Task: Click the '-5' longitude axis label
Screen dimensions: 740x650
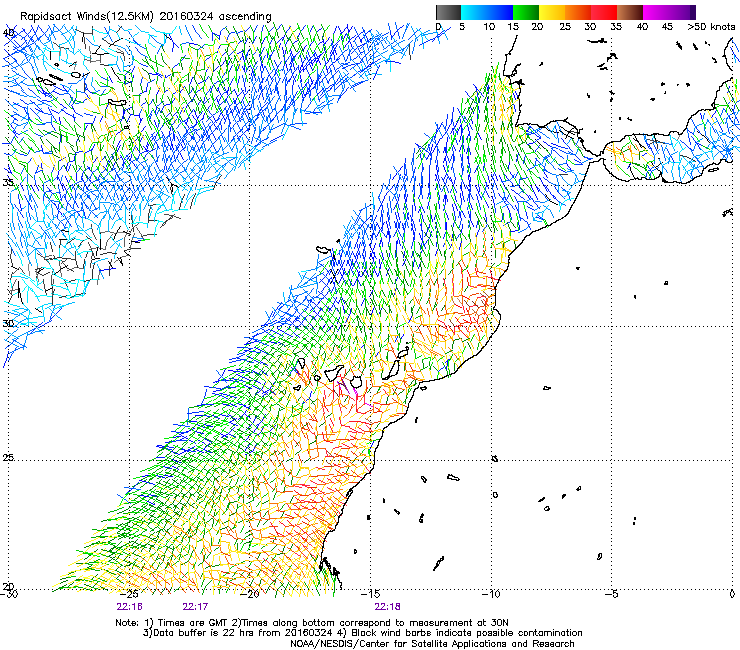Action: pos(611,594)
